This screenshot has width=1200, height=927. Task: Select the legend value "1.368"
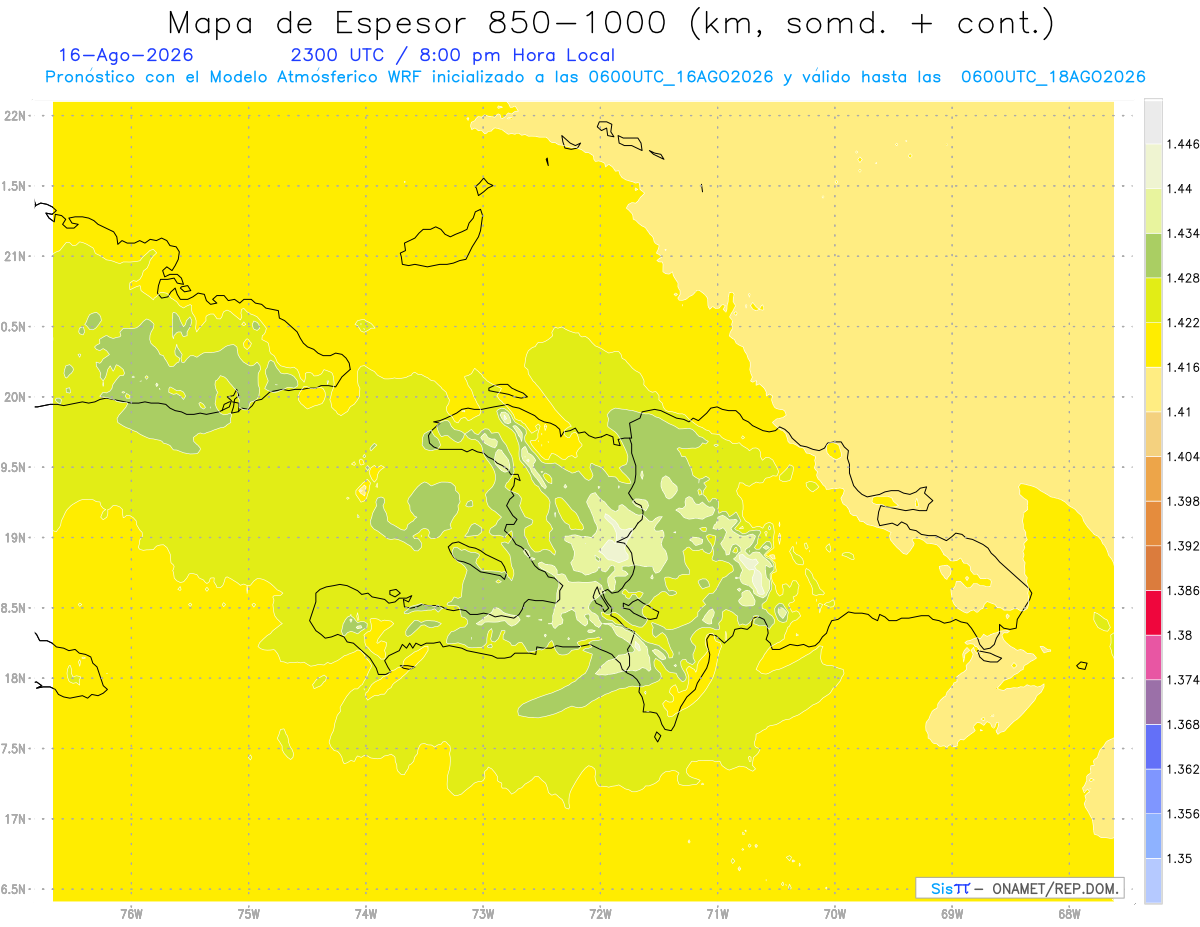point(1182,724)
